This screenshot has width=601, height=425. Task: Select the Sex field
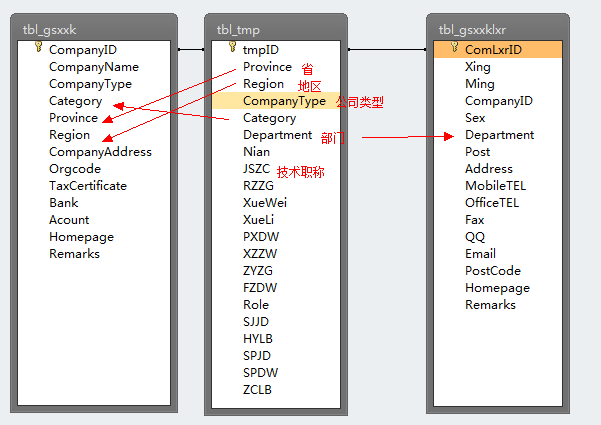click(x=475, y=118)
